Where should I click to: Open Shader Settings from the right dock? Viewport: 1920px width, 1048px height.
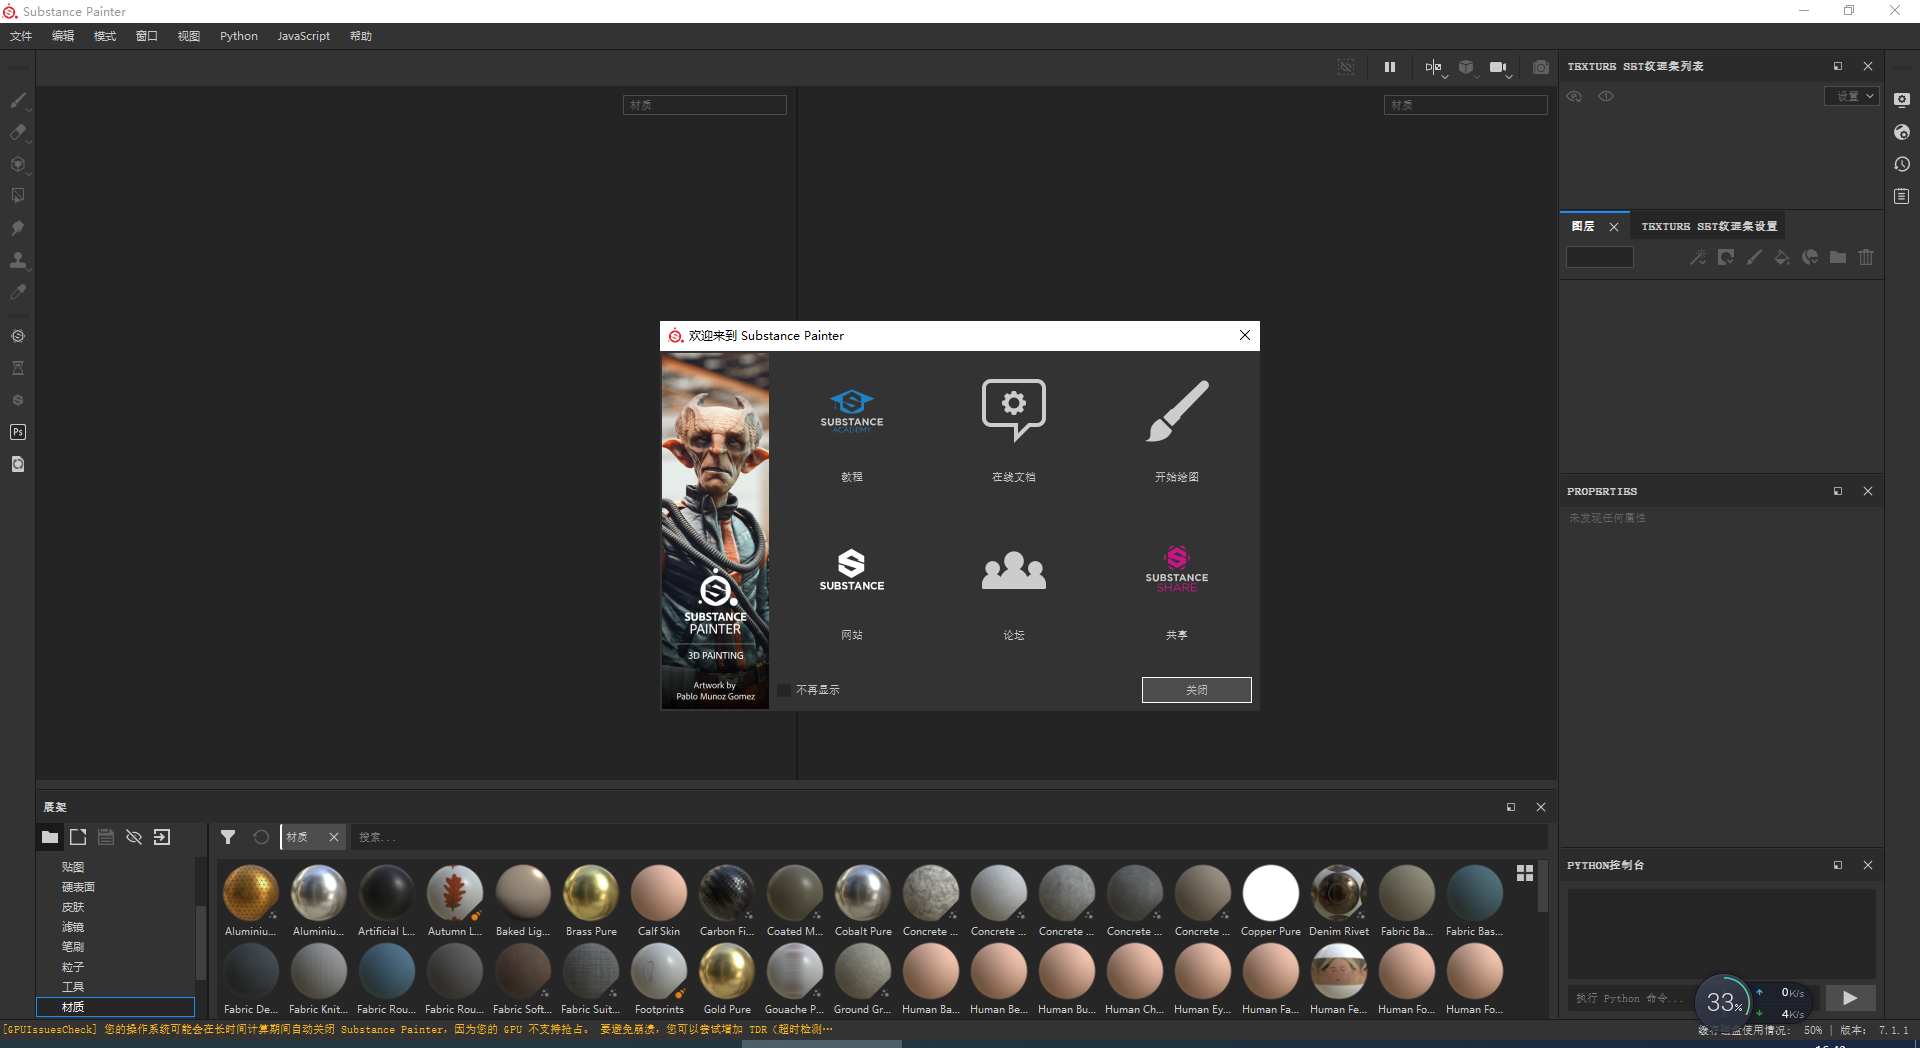pyautogui.click(x=1902, y=132)
